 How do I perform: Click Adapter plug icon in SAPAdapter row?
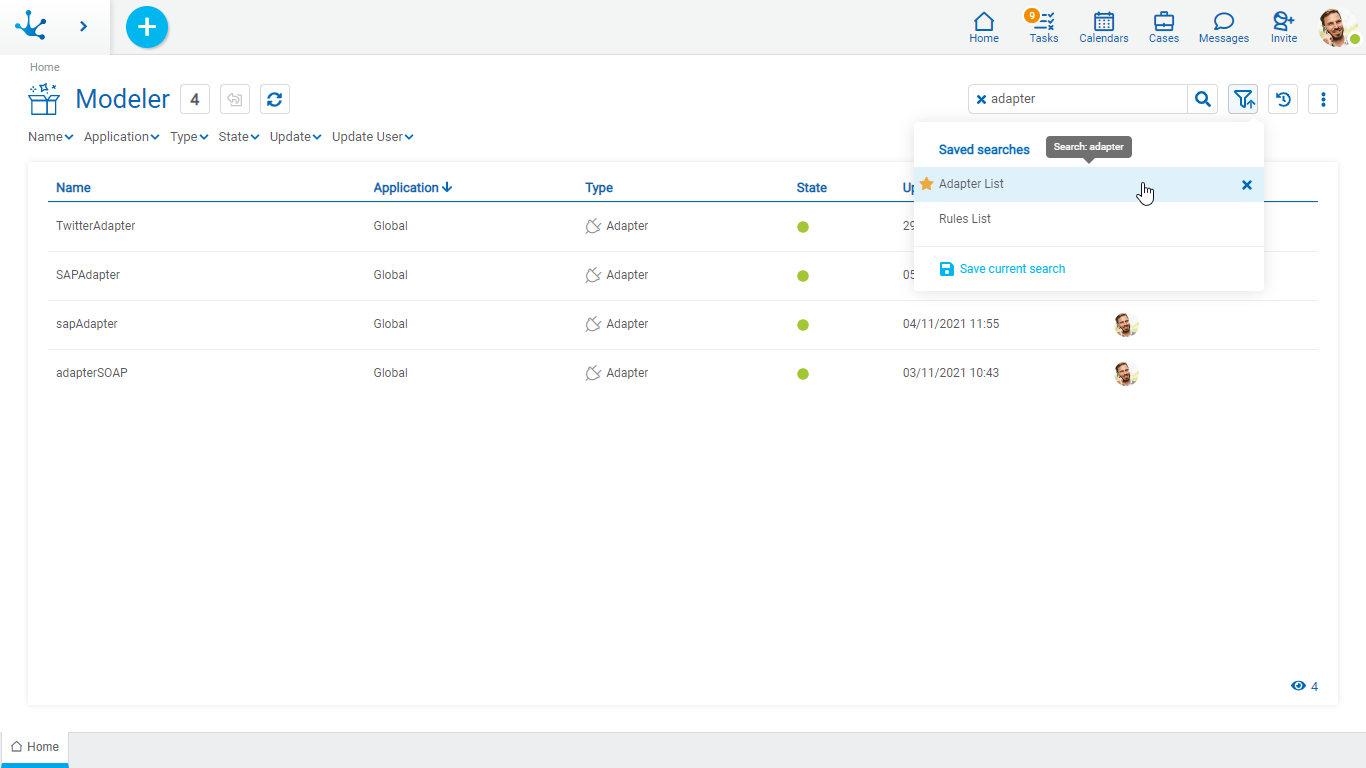[593, 276]
